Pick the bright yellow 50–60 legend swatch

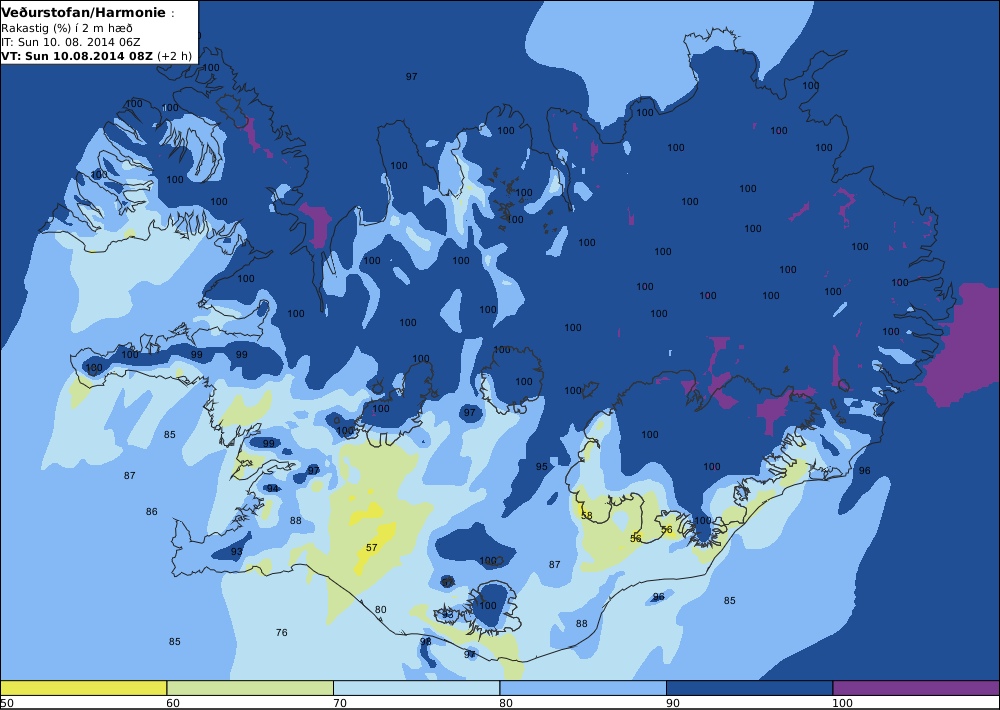(84, 688)
